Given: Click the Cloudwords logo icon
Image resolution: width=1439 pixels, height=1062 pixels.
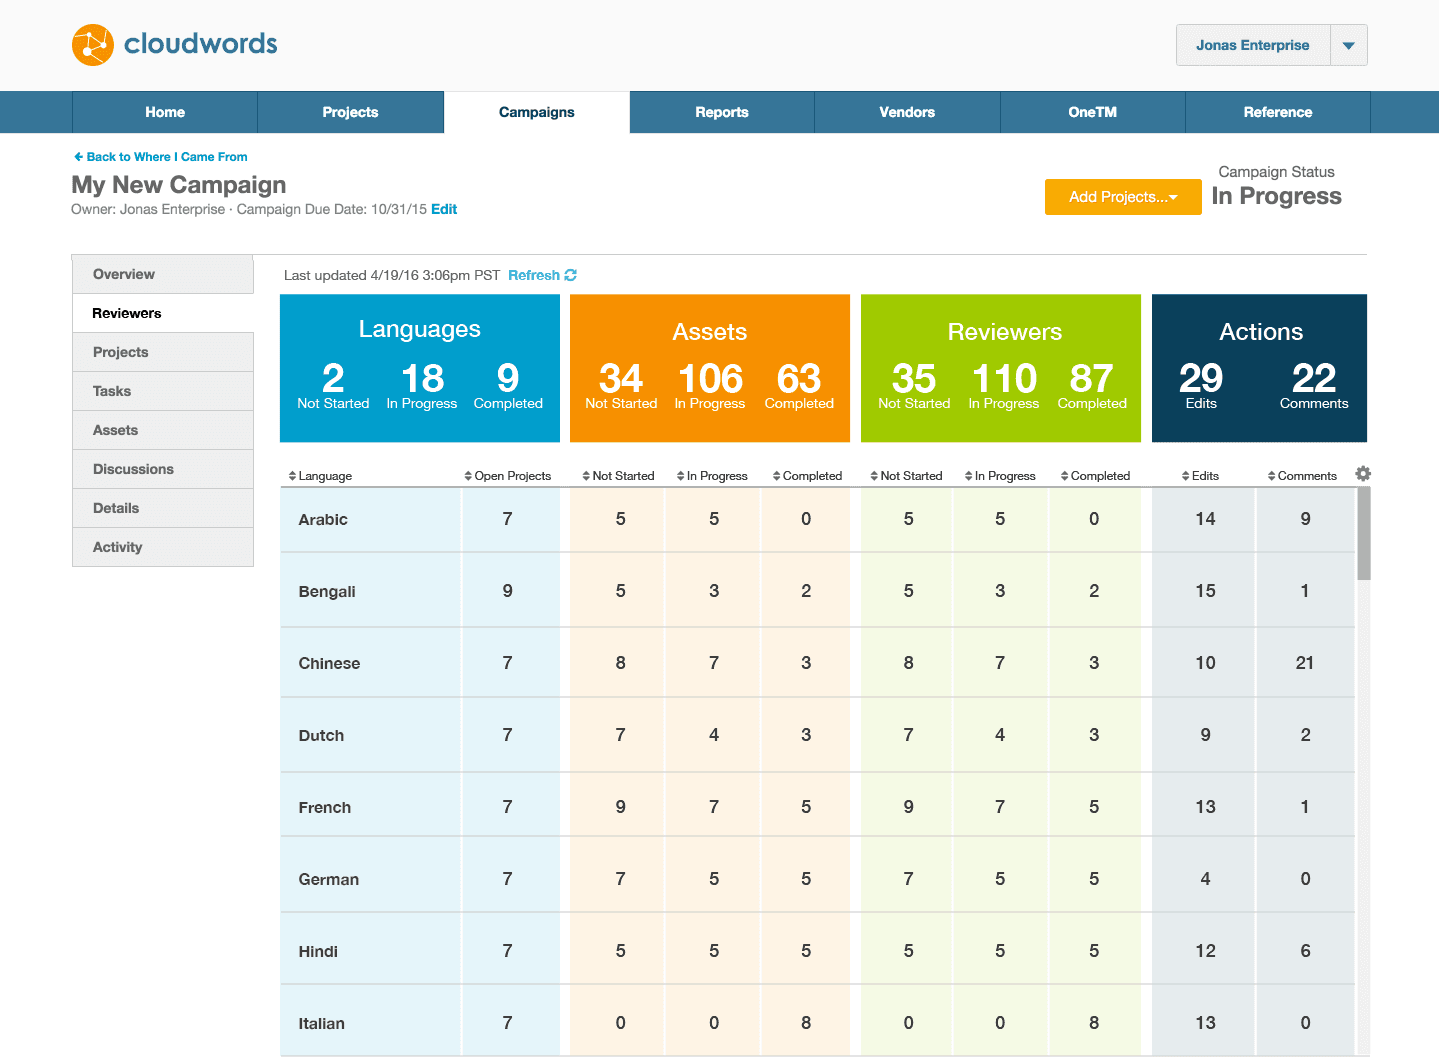Looking at the screenshot, I should [x=93, y=45].
